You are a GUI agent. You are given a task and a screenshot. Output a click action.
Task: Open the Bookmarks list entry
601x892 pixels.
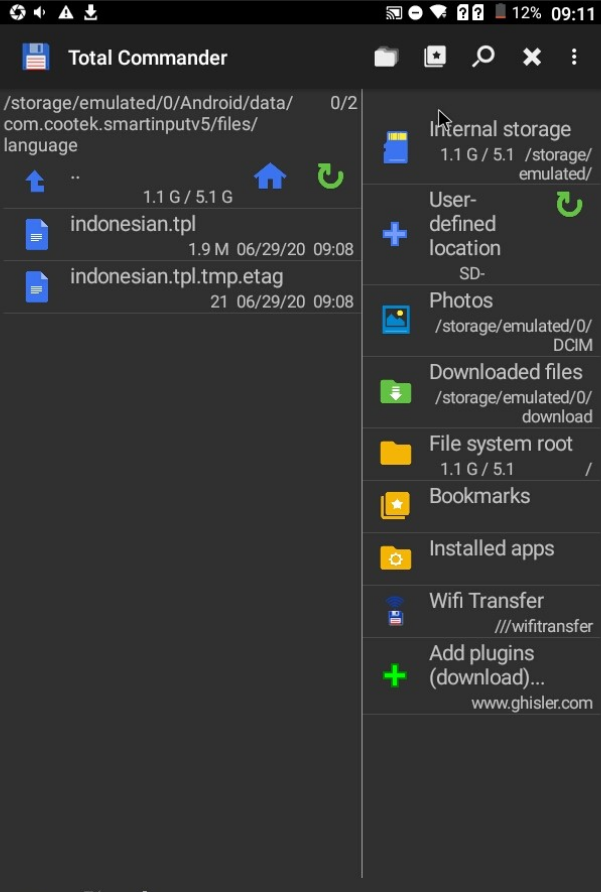click(x=481, y=507)
